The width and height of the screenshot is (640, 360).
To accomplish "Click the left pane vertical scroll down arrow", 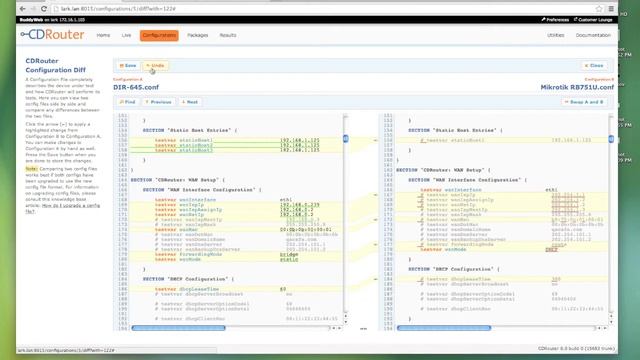I will click(x=346, y=322).
